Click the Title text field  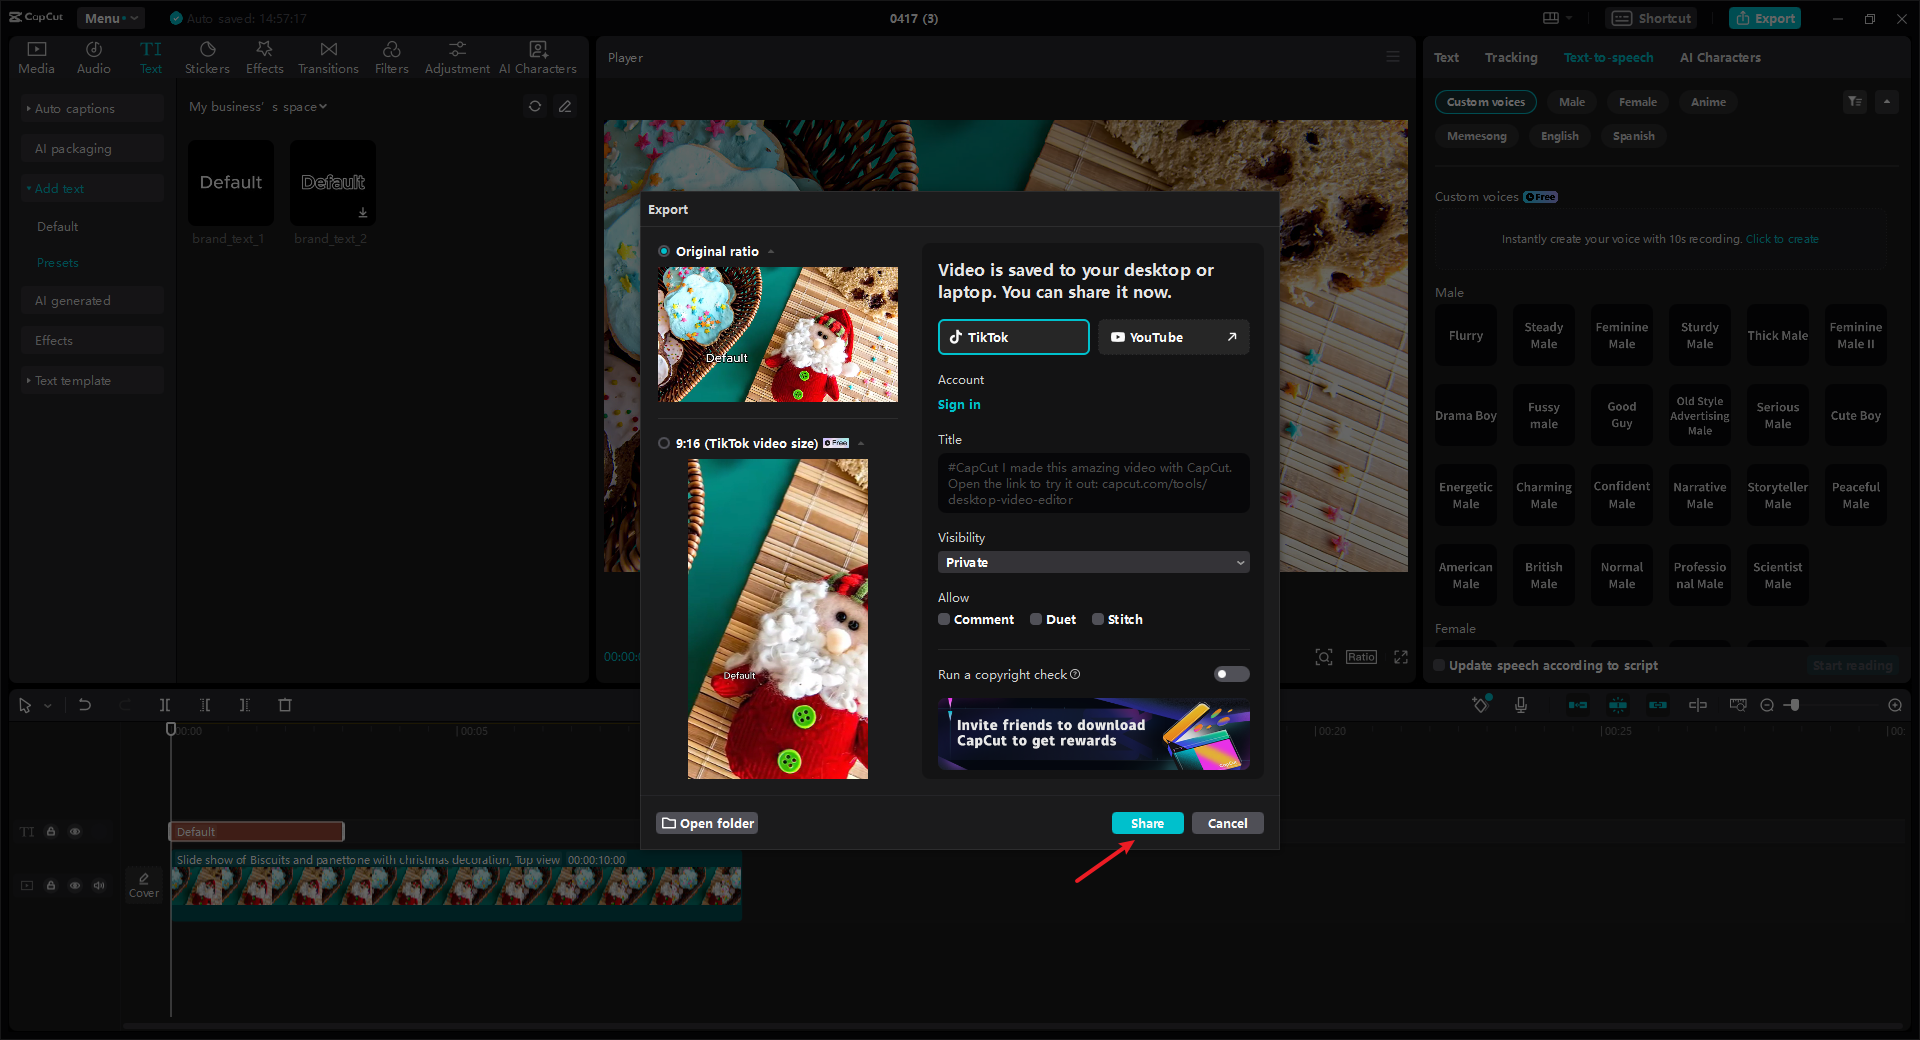(x=1093, y=483)
